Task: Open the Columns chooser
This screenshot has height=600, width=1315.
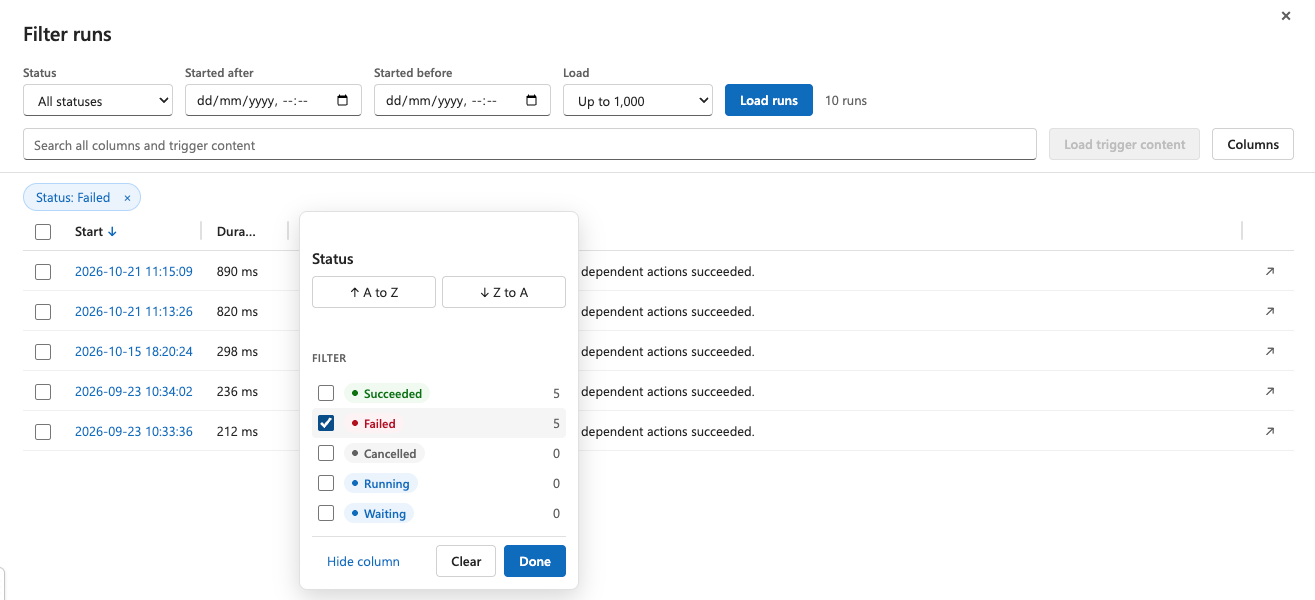Action: pyautogui.click(x=1253, y=144)
